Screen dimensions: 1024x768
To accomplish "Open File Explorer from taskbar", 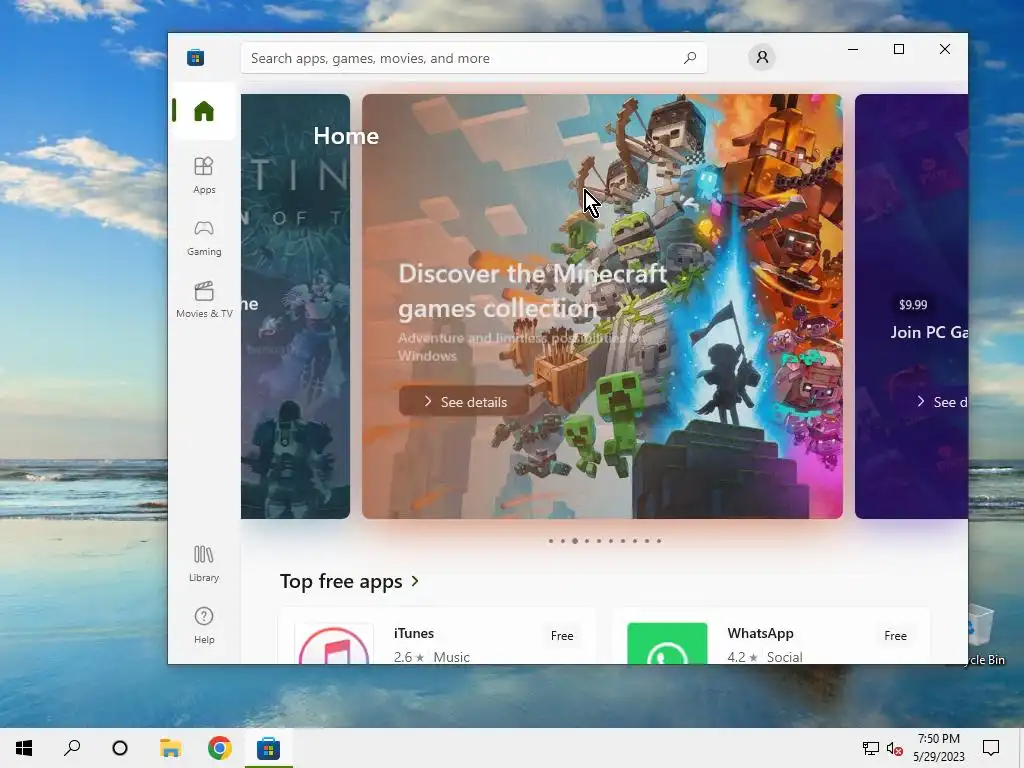I will 170,748.
